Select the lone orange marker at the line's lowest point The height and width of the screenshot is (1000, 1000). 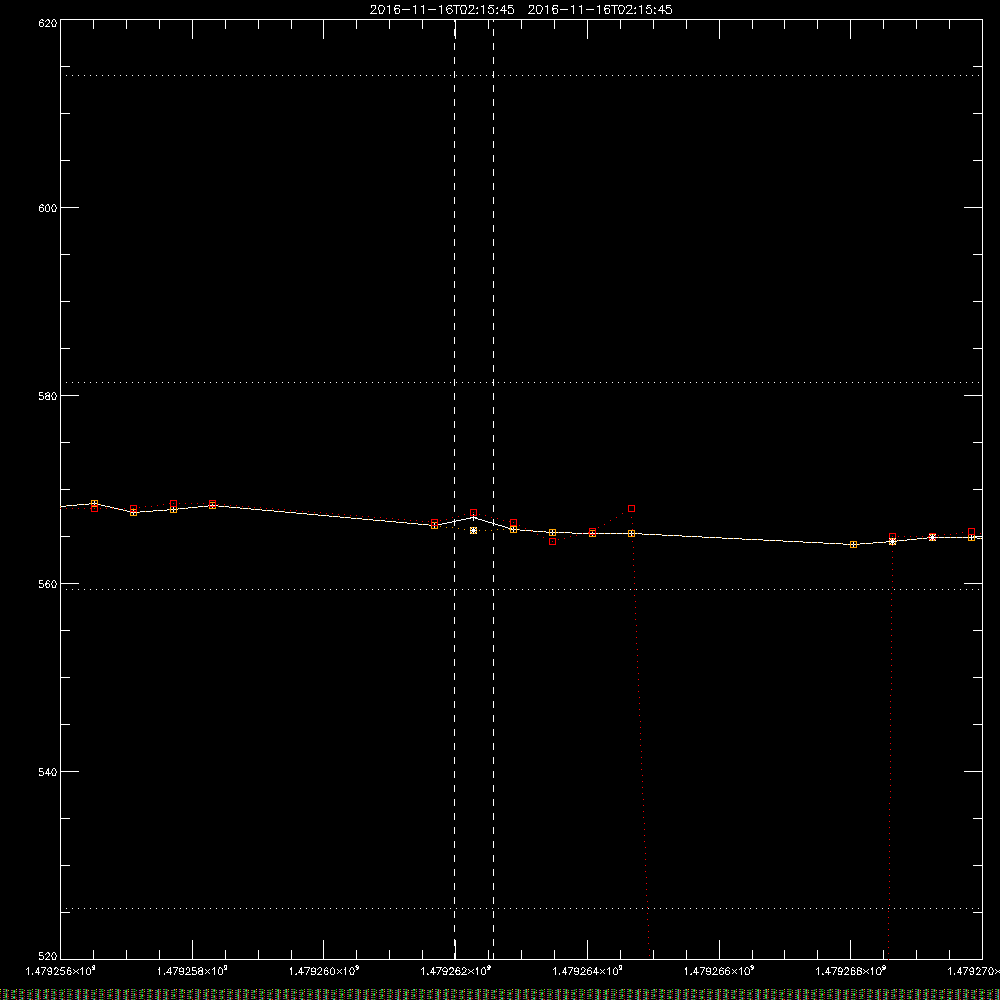pos(853,545)
